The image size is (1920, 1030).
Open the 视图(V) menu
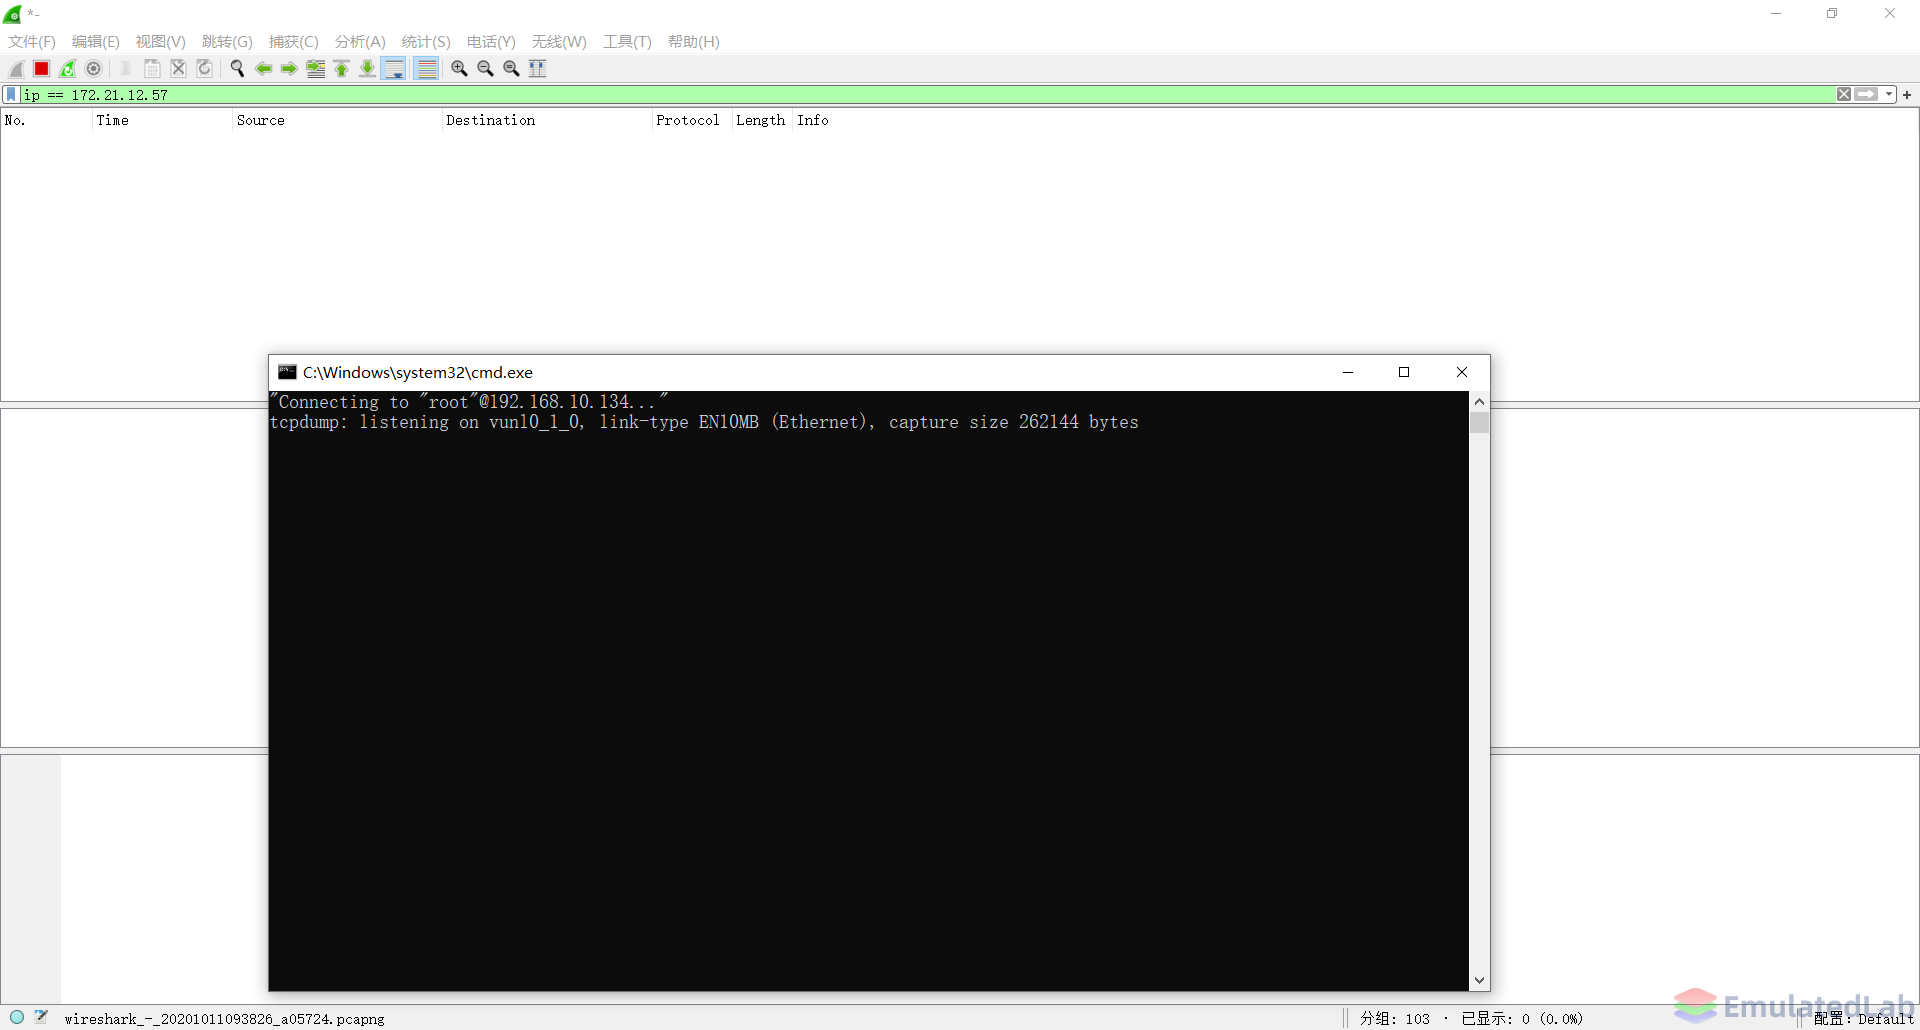[161, 42]
